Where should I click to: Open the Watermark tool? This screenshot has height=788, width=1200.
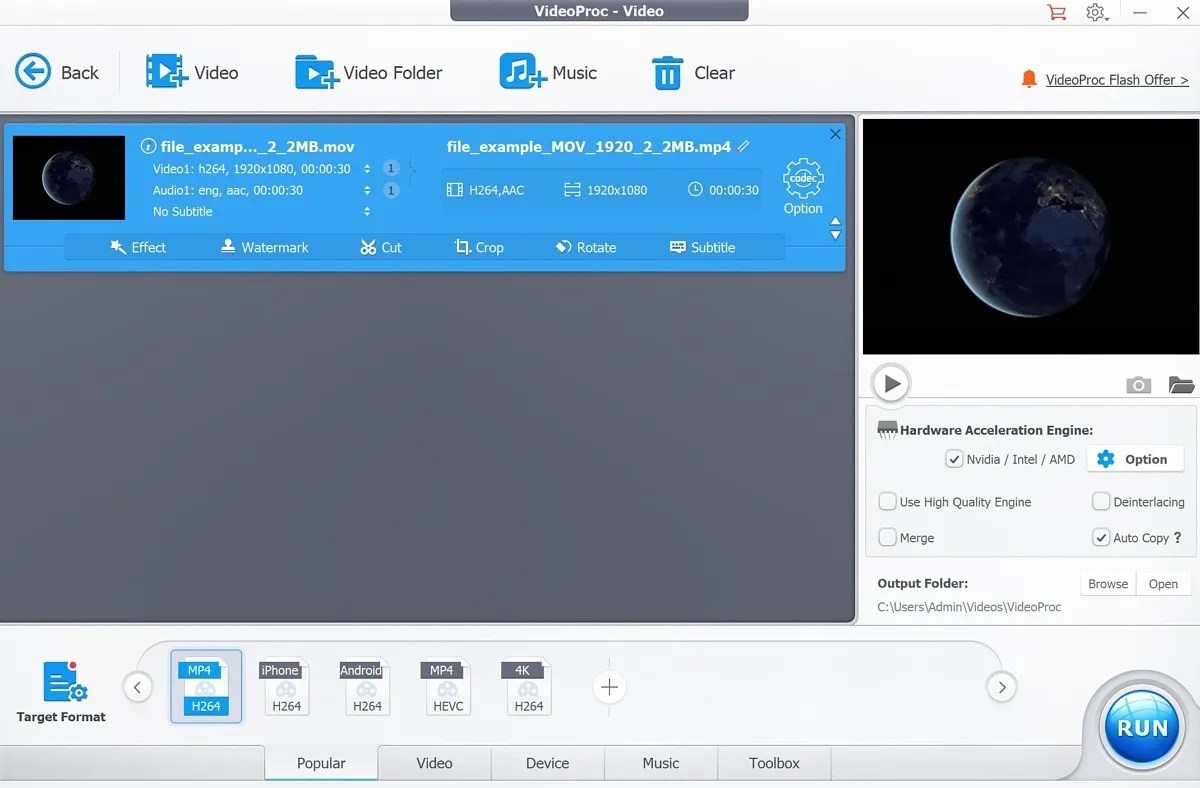(265, 247)
